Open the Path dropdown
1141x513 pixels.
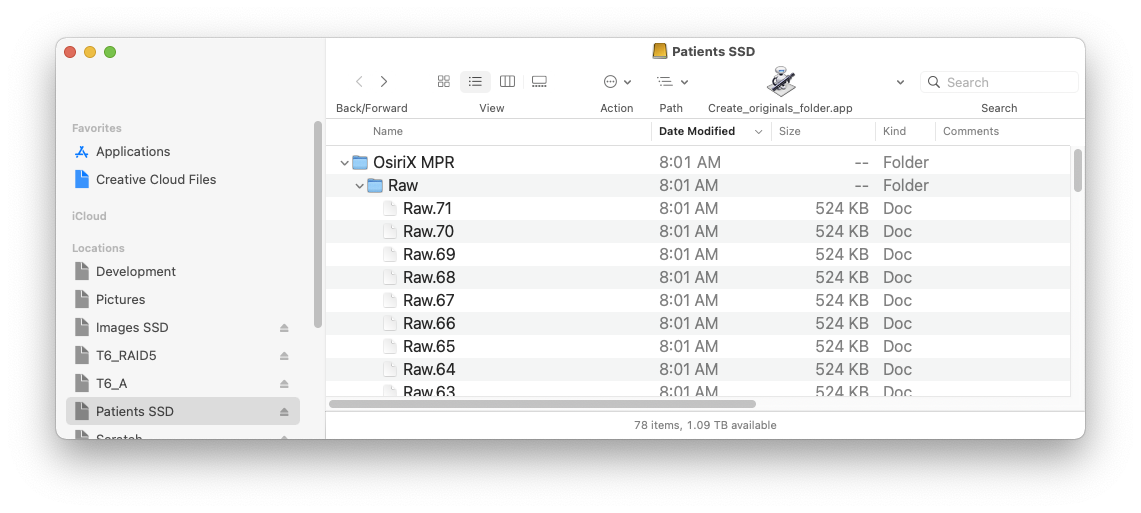[x=672, y=82]
